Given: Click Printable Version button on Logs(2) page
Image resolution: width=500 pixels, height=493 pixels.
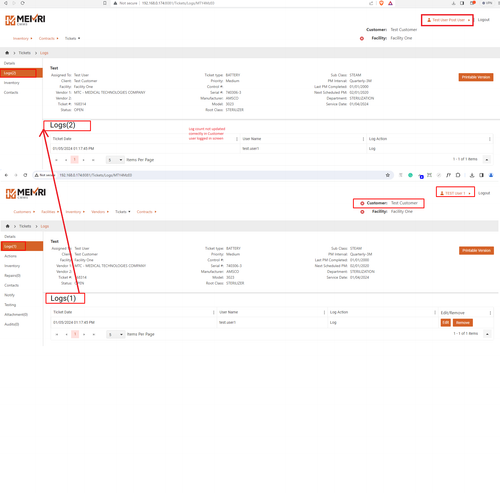Looking at the screenshot, I should pyautogui.click(x=476, y=77).
